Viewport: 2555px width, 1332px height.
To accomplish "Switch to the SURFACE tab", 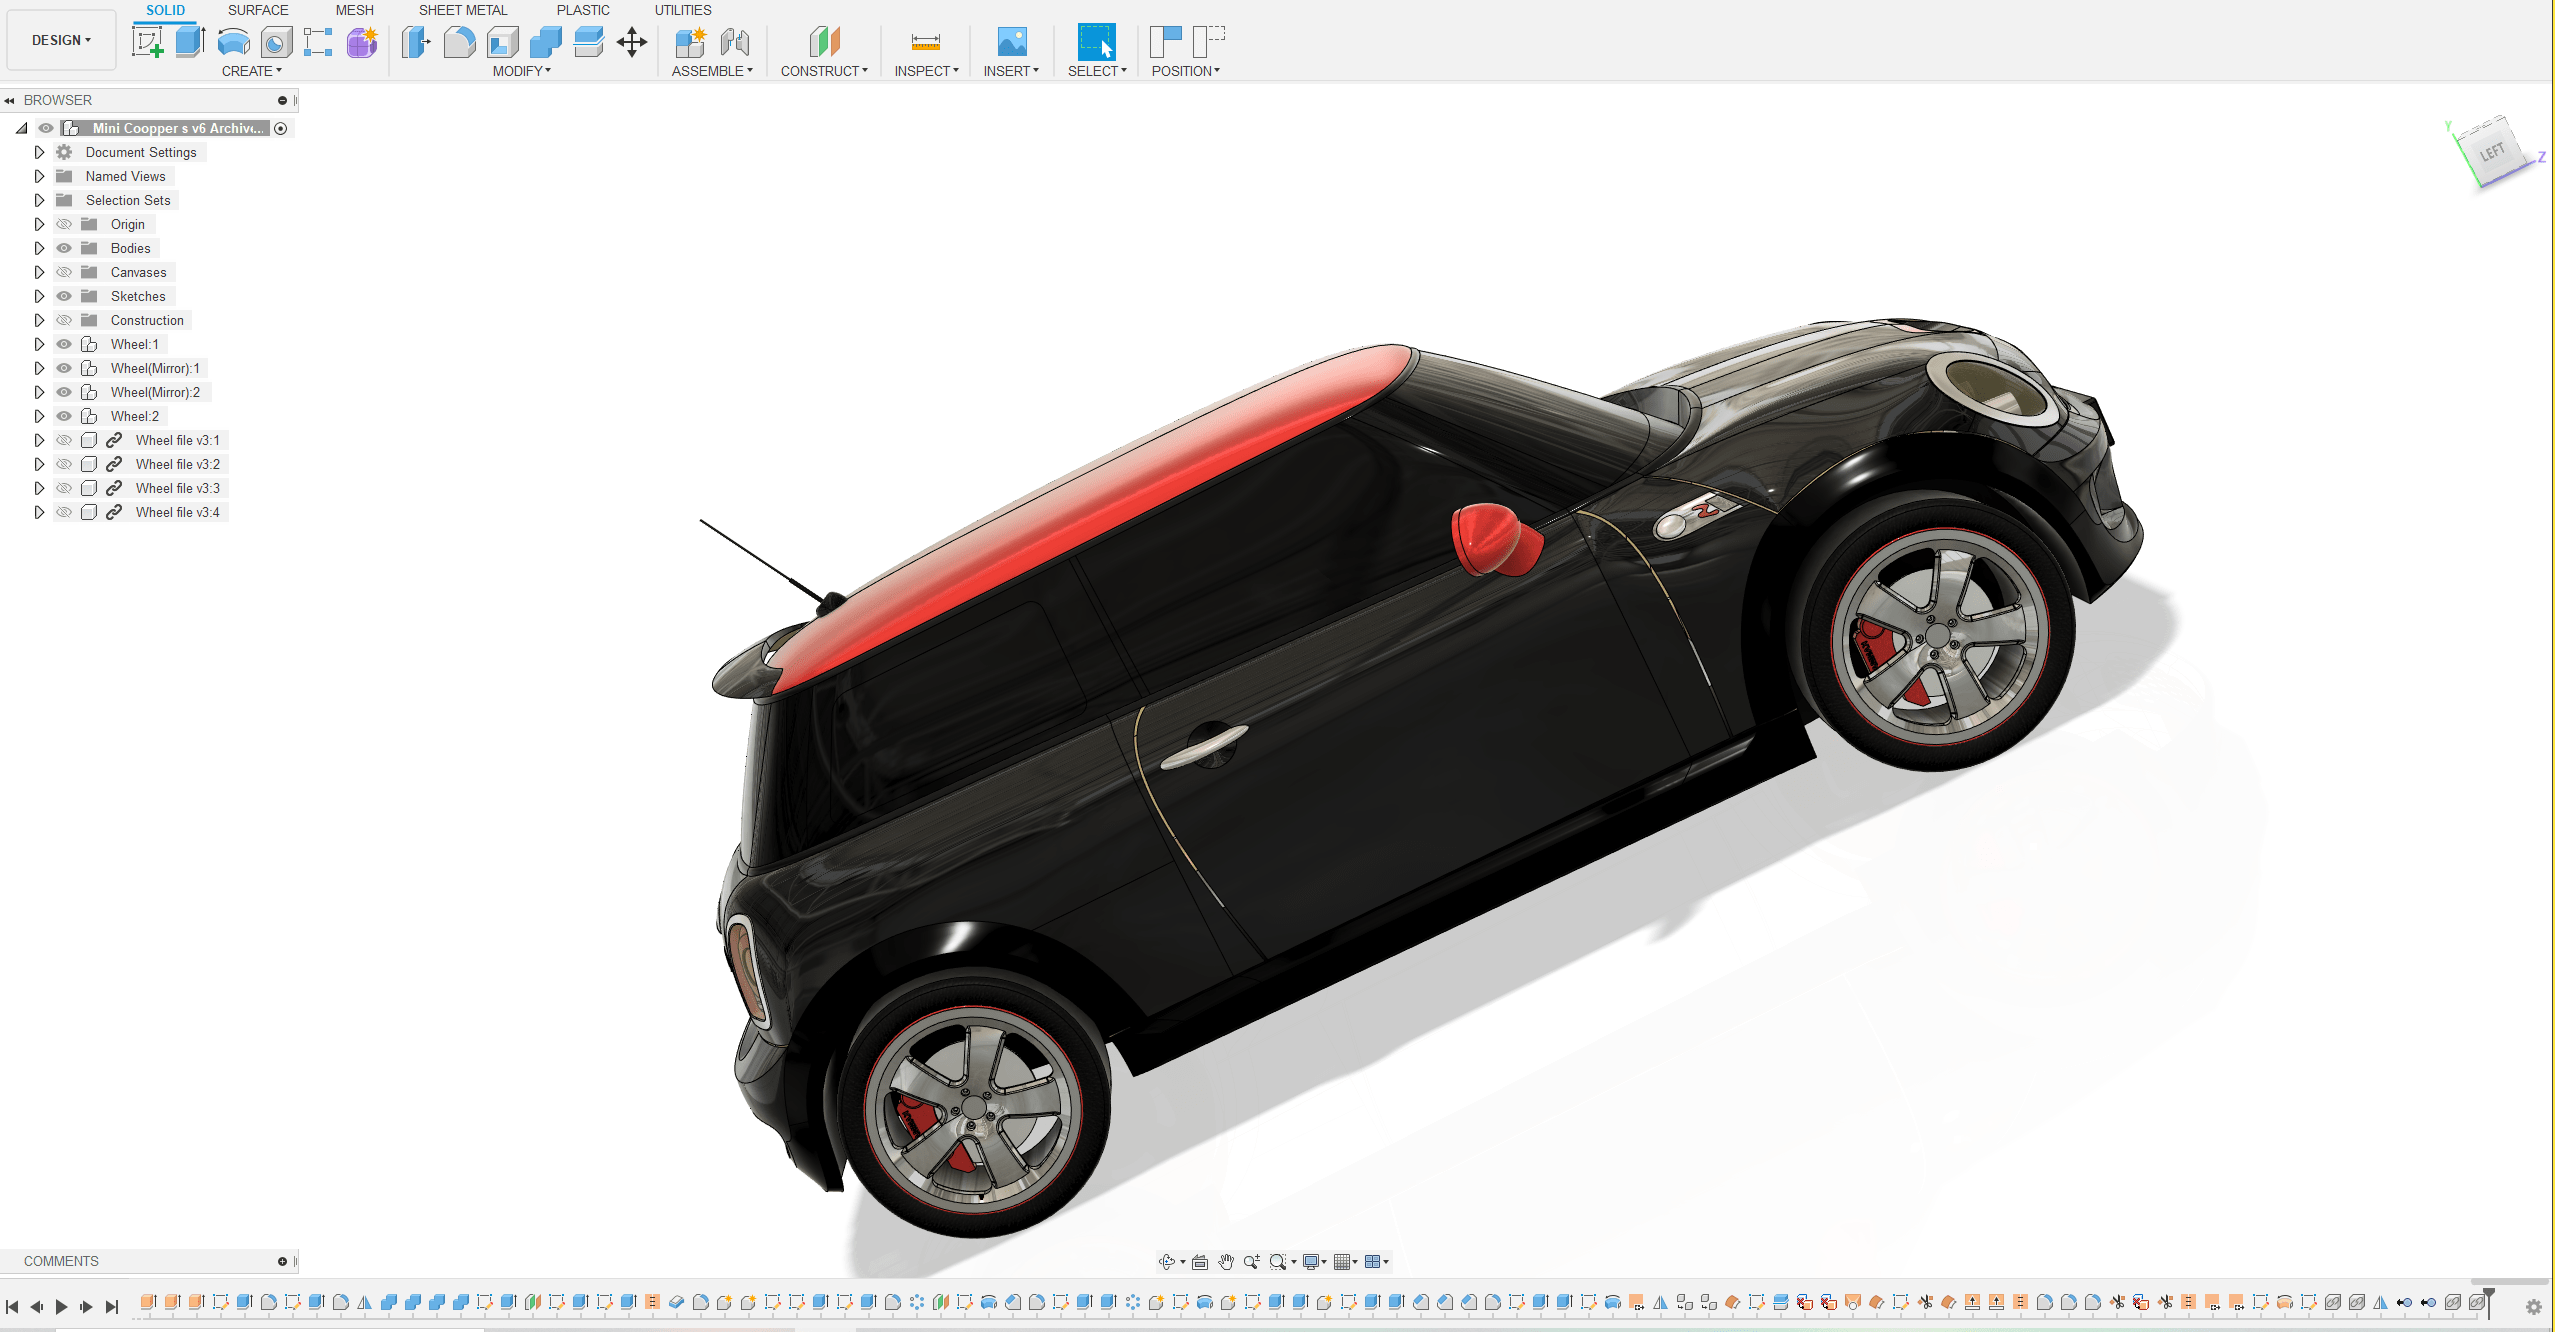I will coord(258,10).
